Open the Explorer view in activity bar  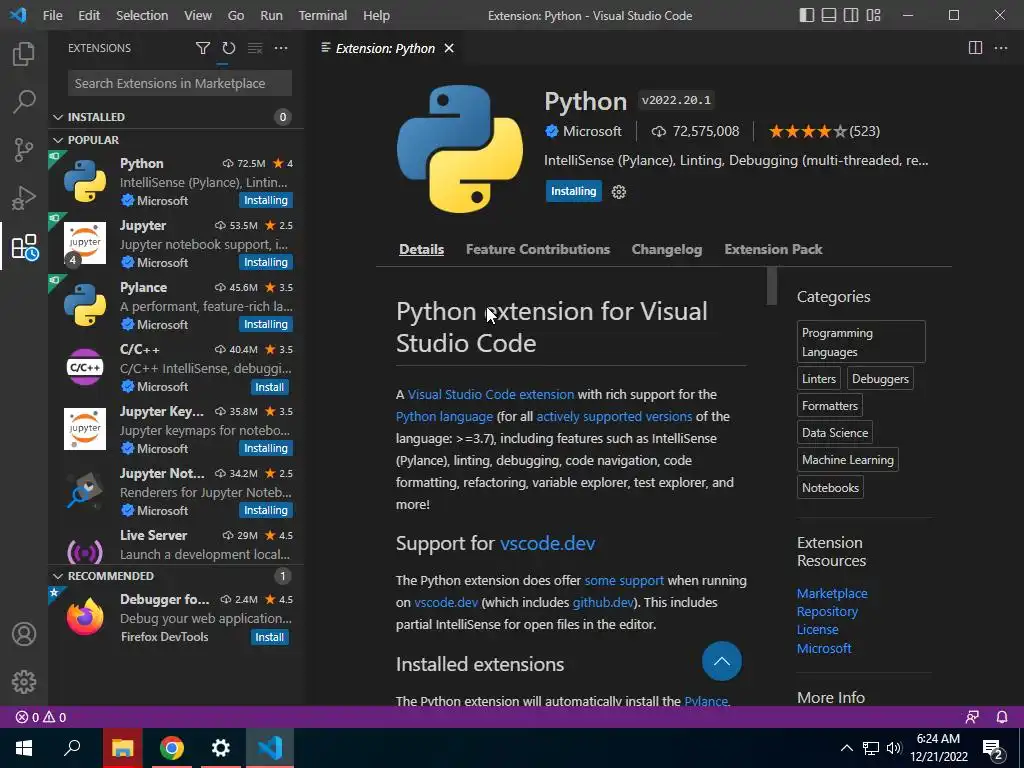click(24, 54)
